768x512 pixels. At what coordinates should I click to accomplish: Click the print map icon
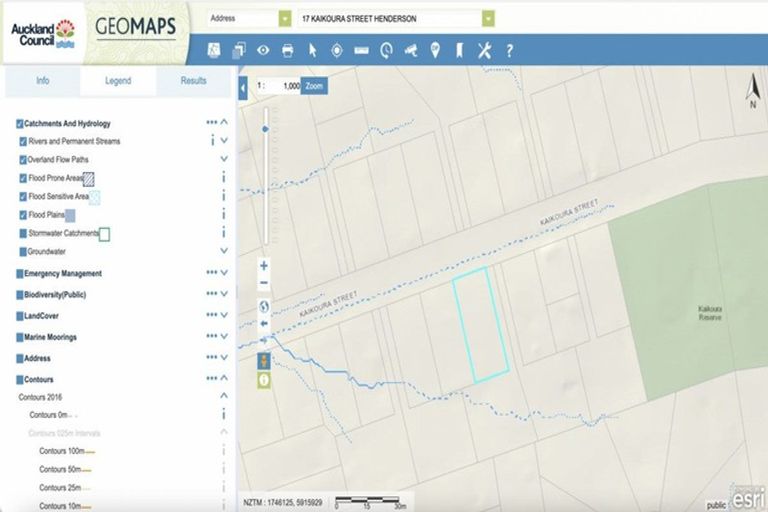(288, 50)
